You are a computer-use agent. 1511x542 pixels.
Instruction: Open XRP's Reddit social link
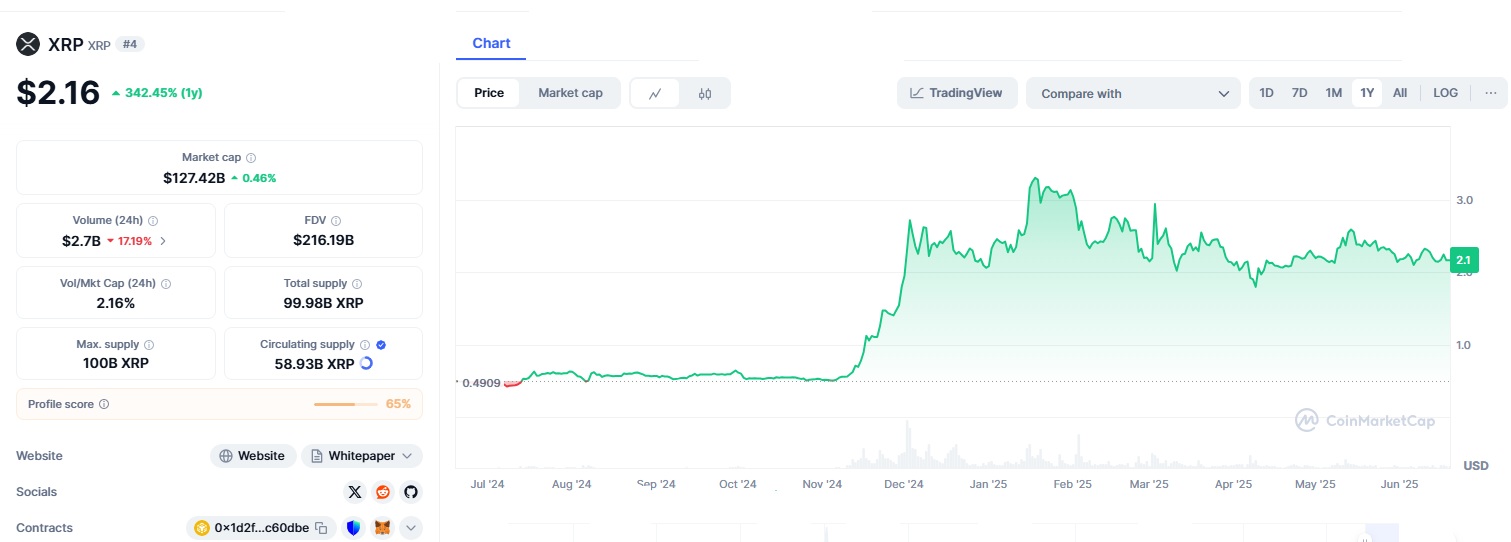pos(383,492)
